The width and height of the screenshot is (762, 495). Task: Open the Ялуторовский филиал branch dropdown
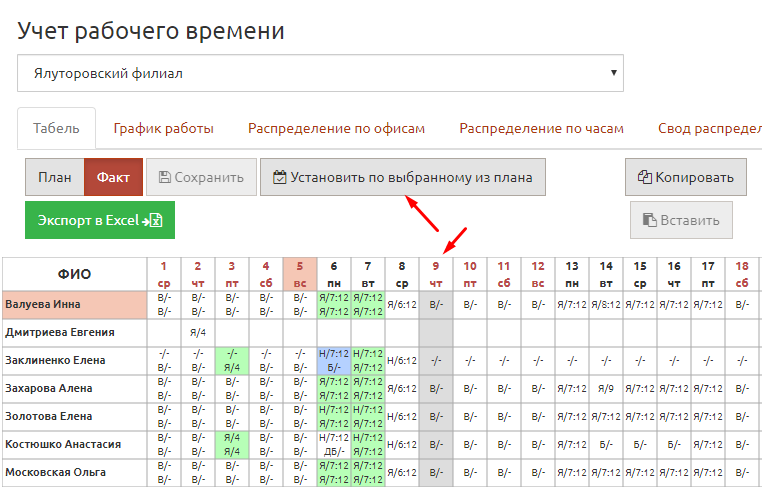pos(320,73)
